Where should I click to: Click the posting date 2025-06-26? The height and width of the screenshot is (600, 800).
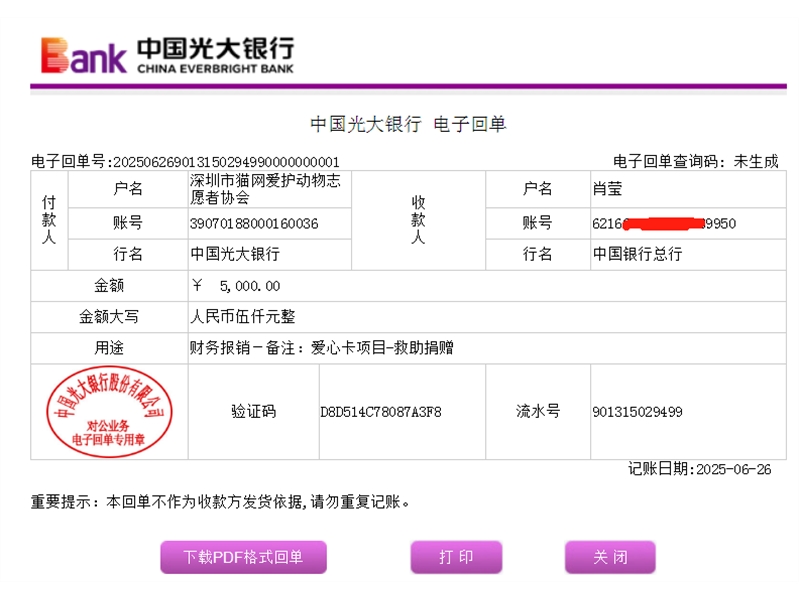pos(734,469)
